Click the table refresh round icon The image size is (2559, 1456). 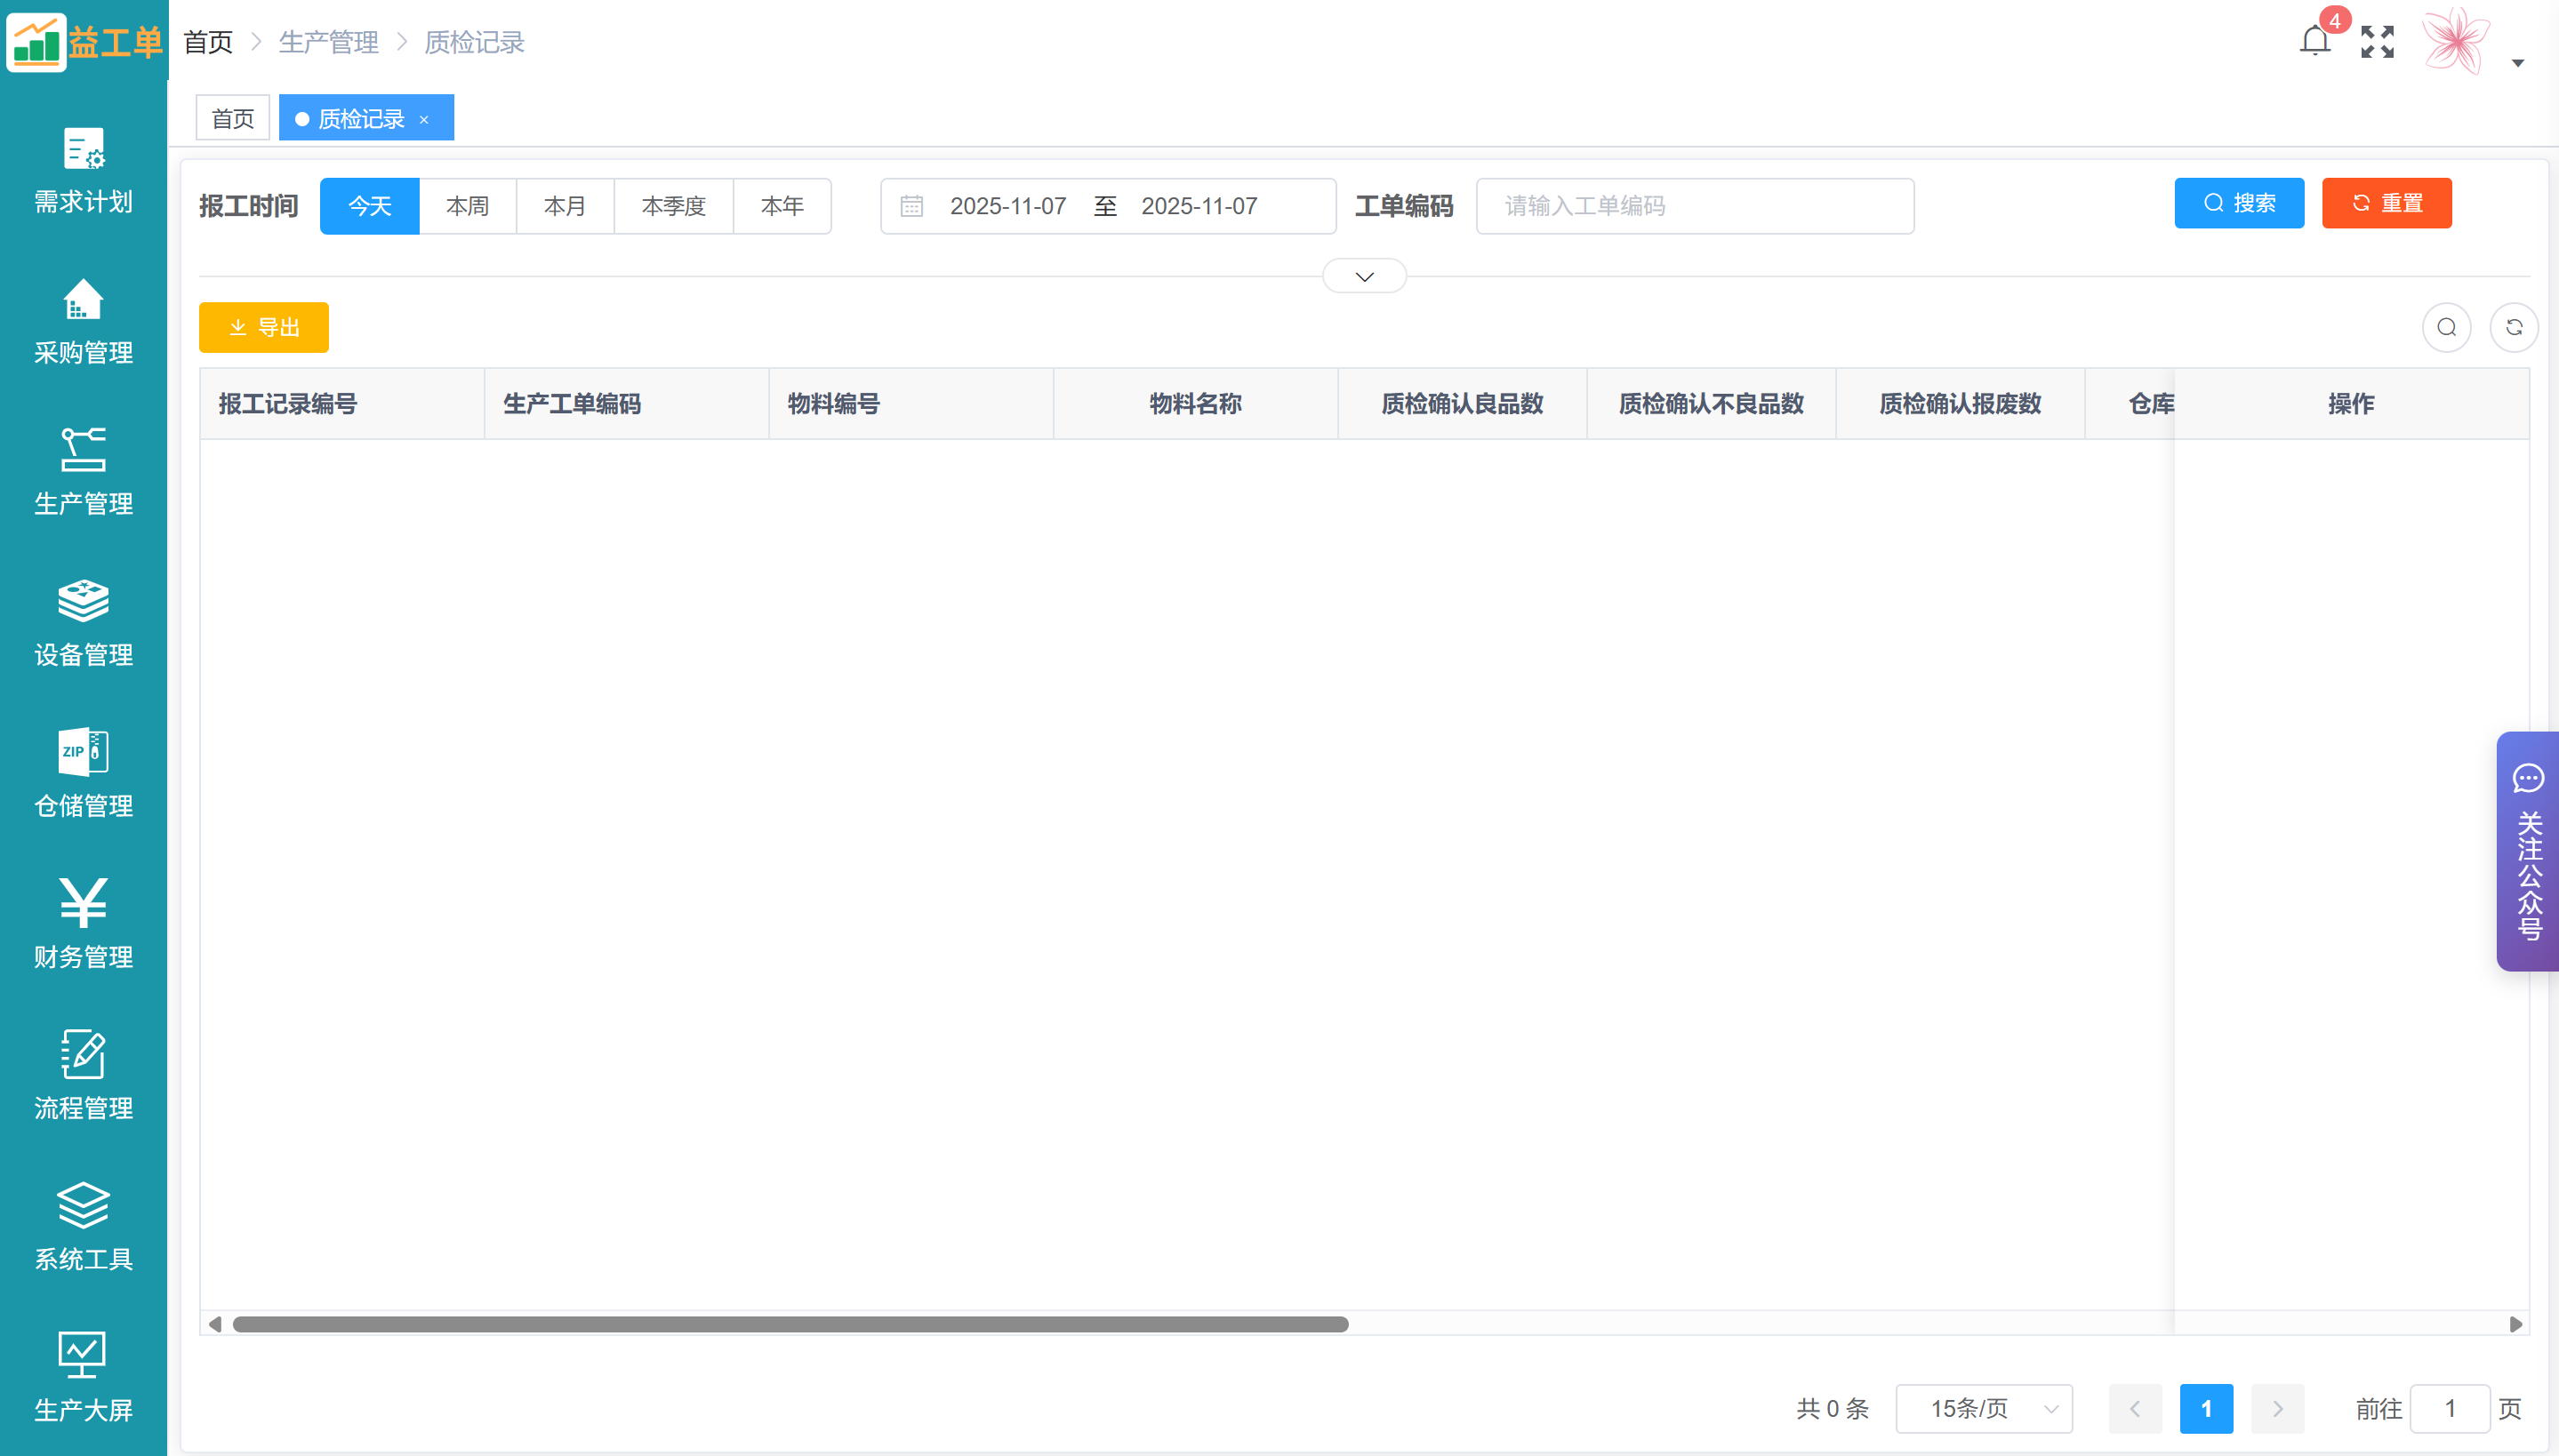pos(2513,327)
